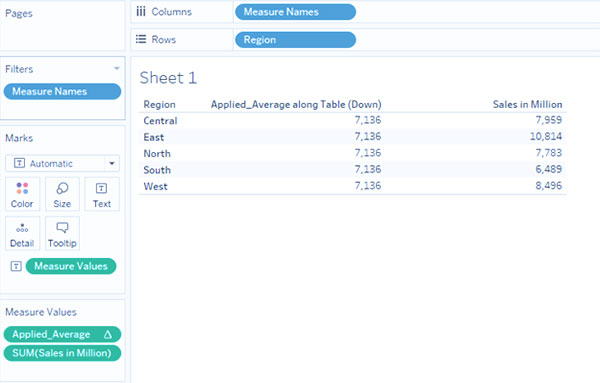Viewport: 600px width, 383px height.
Task: Click the delta icon on Applied_Average pill
Action: coord(108,334)
